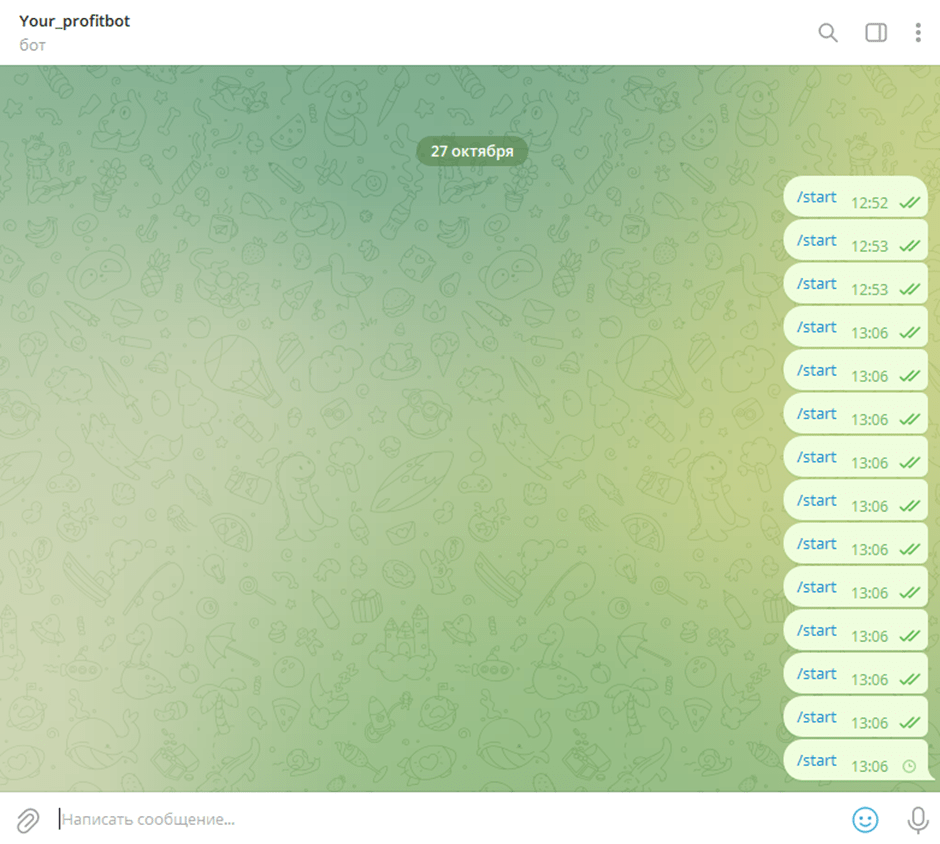Click the clock pending-status icon on last message
940x844 pixels.
909,766
